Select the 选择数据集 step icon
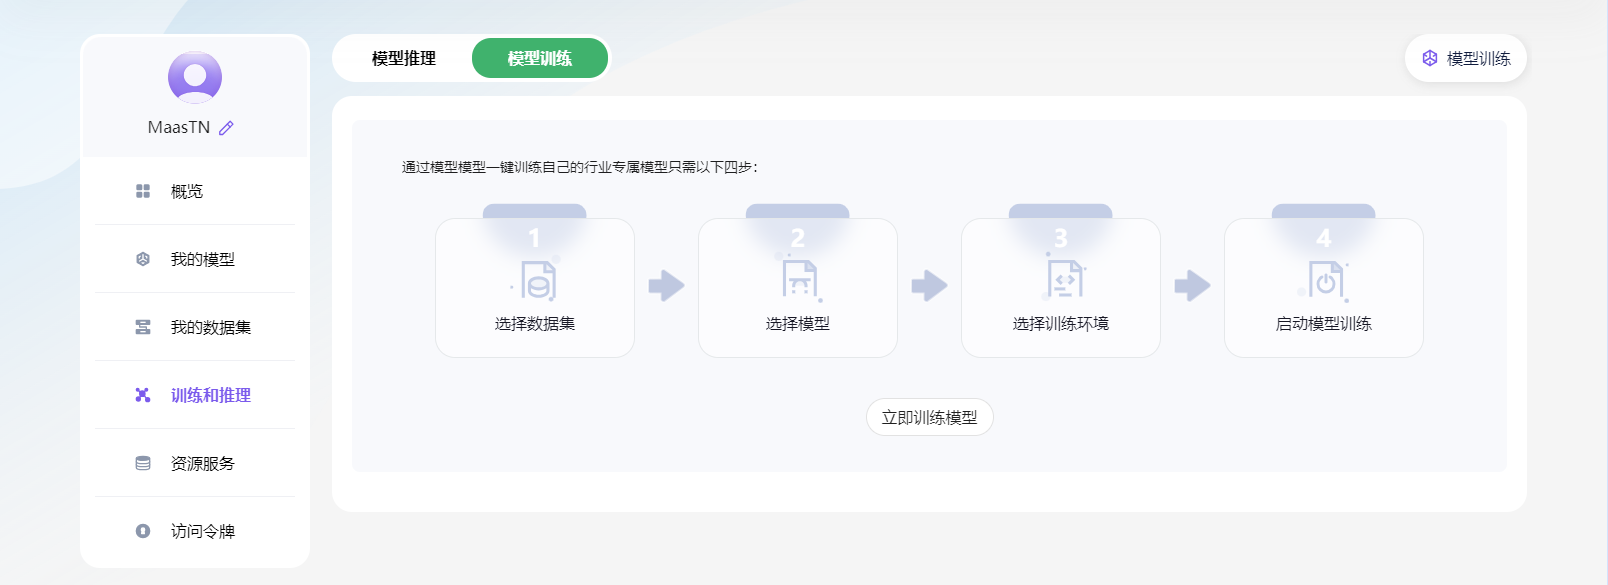The width and height of the screenshot is (1608, 585). 536,281
